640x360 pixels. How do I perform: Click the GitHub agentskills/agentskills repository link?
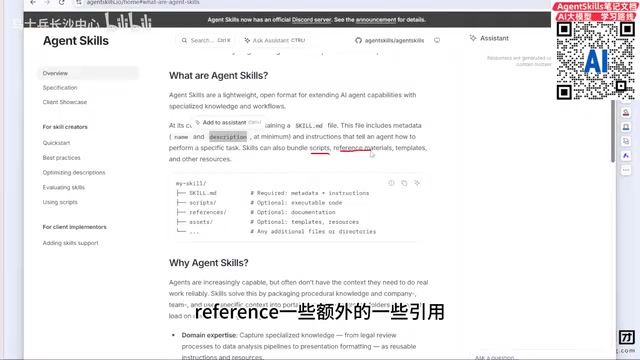(x=389, y=40)
